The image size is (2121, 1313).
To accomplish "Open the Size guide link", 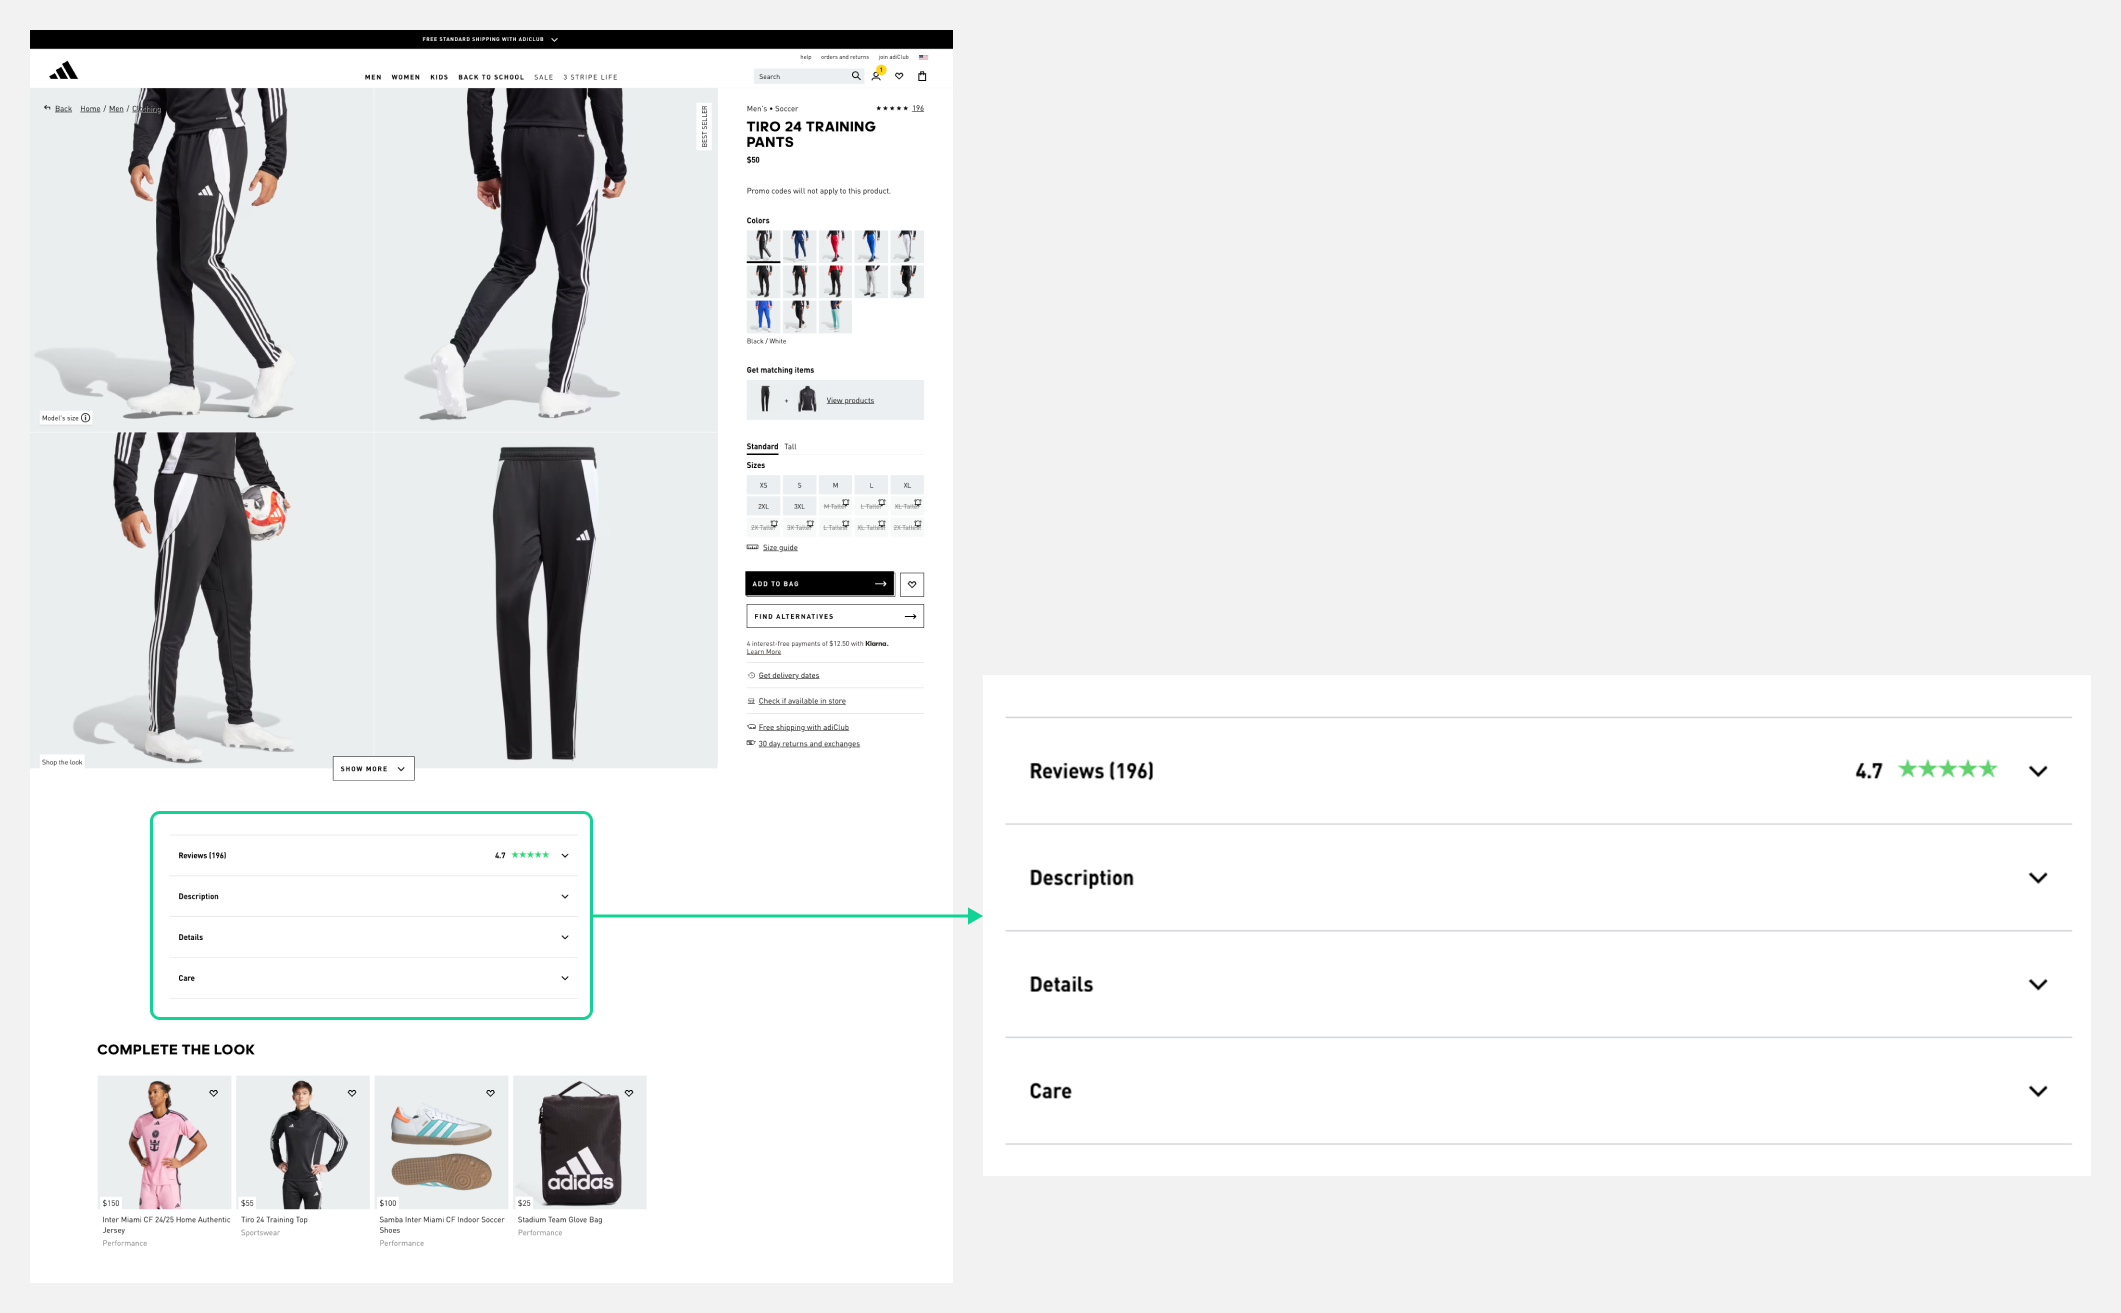I will 780,548.
